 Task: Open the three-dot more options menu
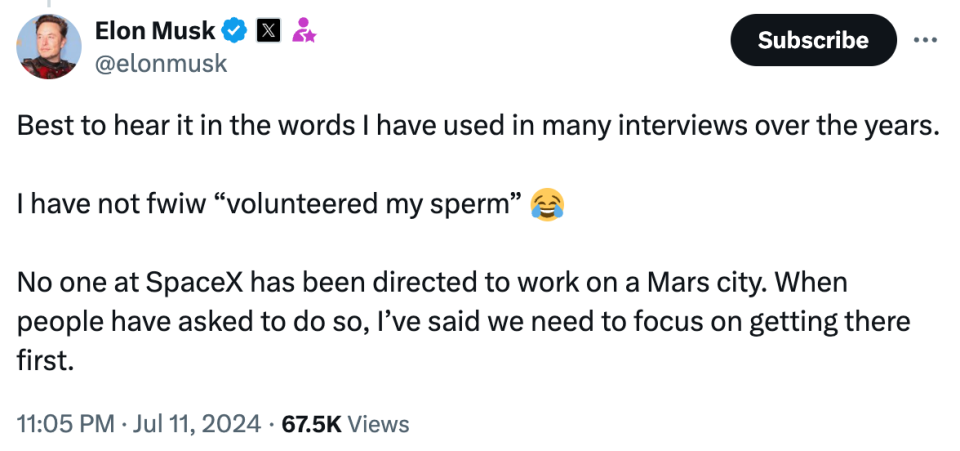tap(925, 40)
